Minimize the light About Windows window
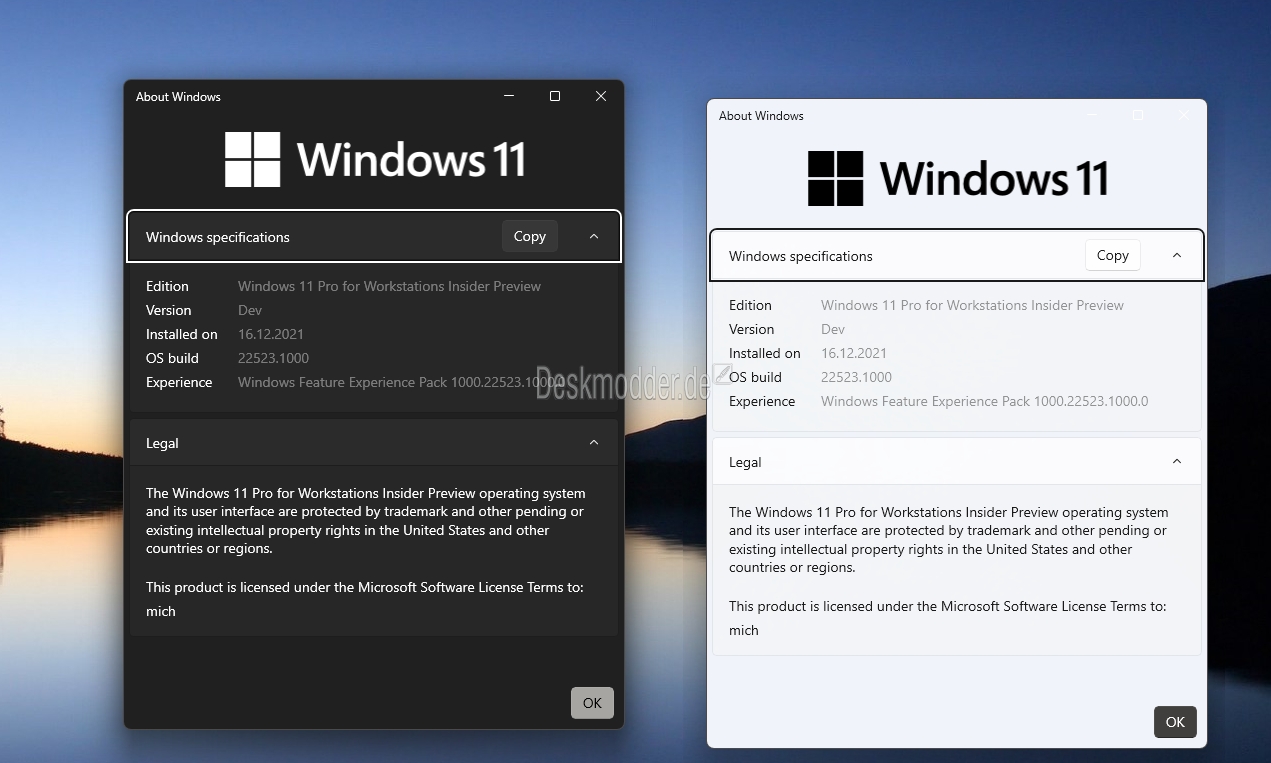The width and height of the screenshot is (1271, 763). (1092, 115)
